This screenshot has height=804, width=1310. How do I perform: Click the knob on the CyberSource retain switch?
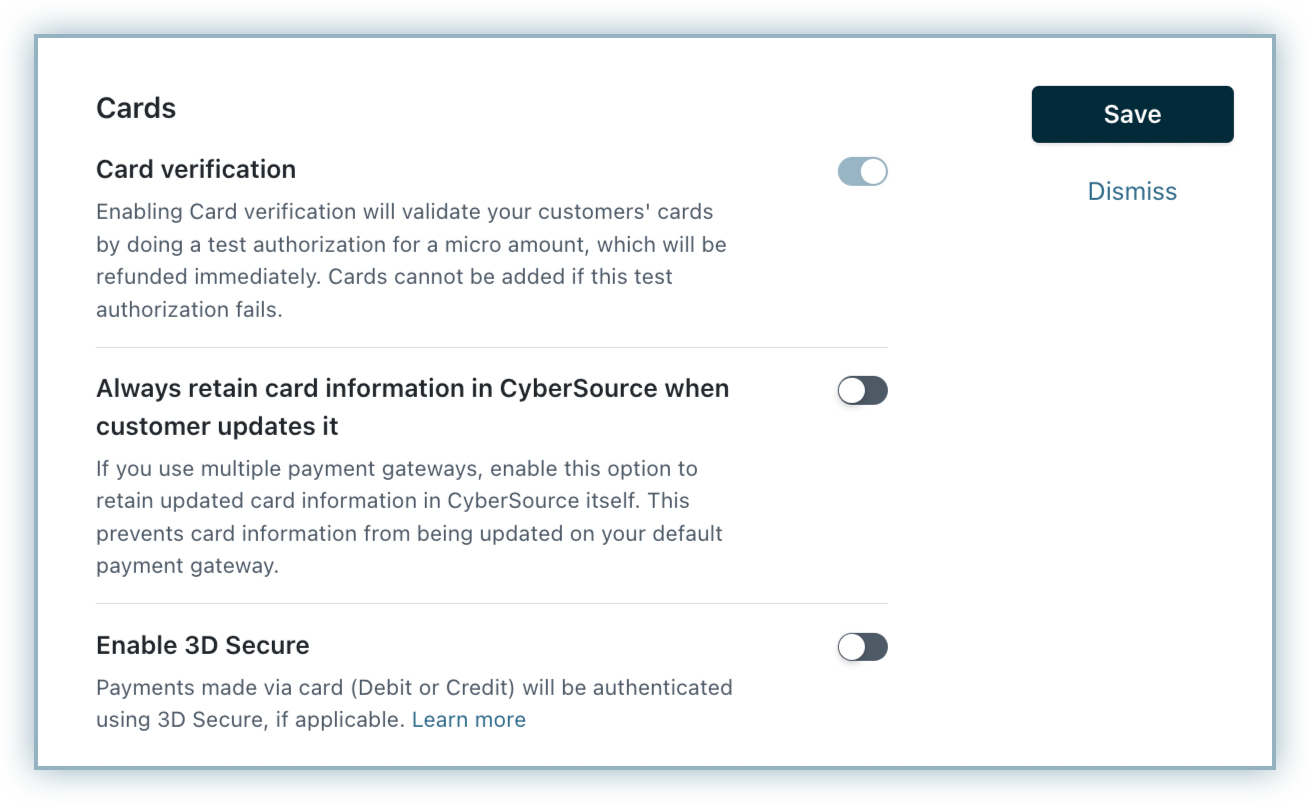[852, 390]
